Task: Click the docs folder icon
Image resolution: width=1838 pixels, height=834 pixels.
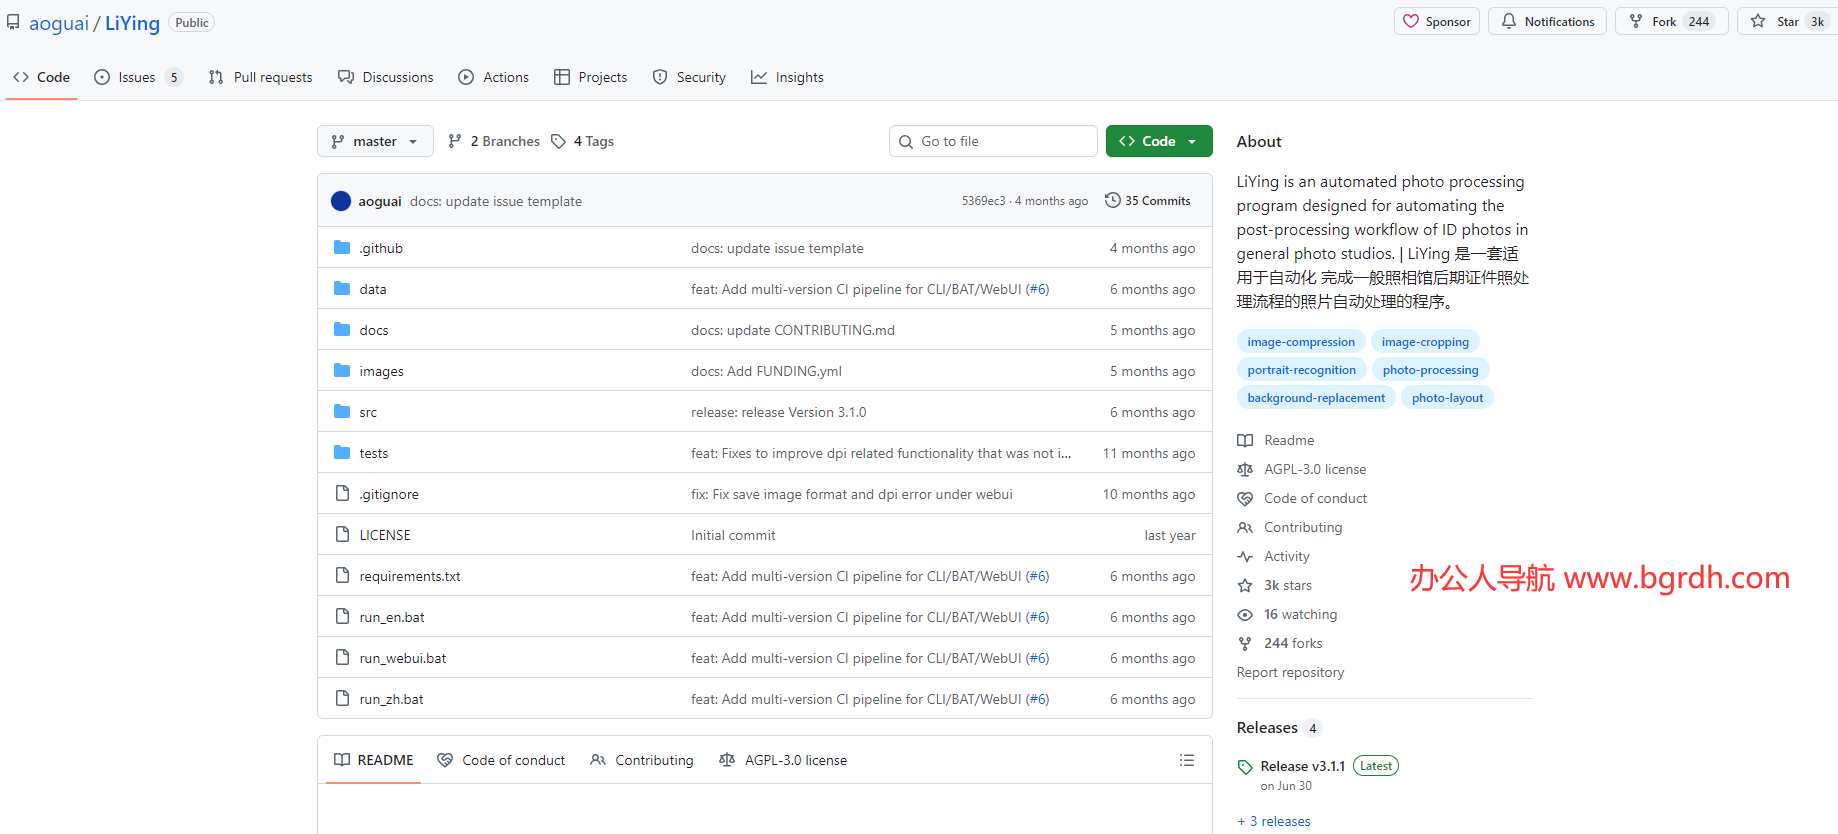Action: point(342,330)
